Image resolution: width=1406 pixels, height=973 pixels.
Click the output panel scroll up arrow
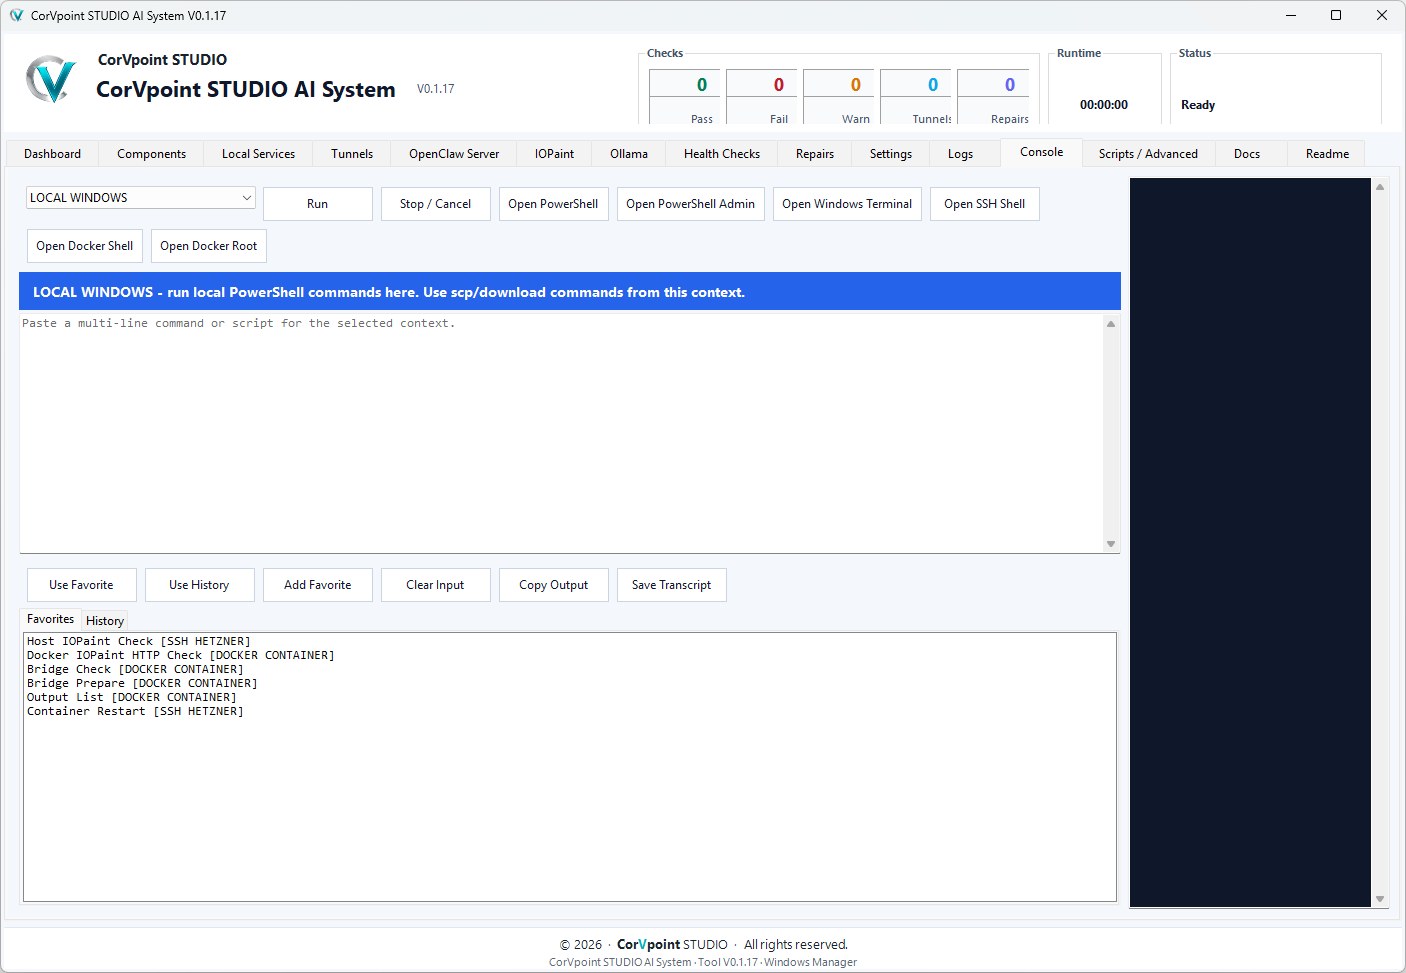(1380, 187)
